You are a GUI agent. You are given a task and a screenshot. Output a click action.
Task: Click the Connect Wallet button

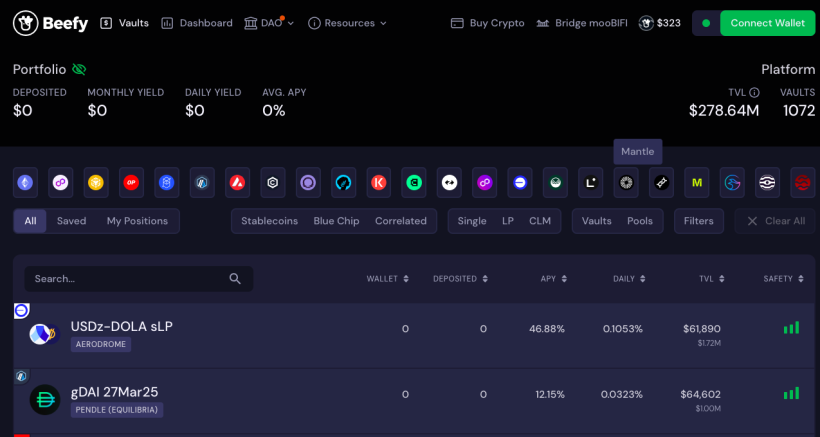pos(767,23)
